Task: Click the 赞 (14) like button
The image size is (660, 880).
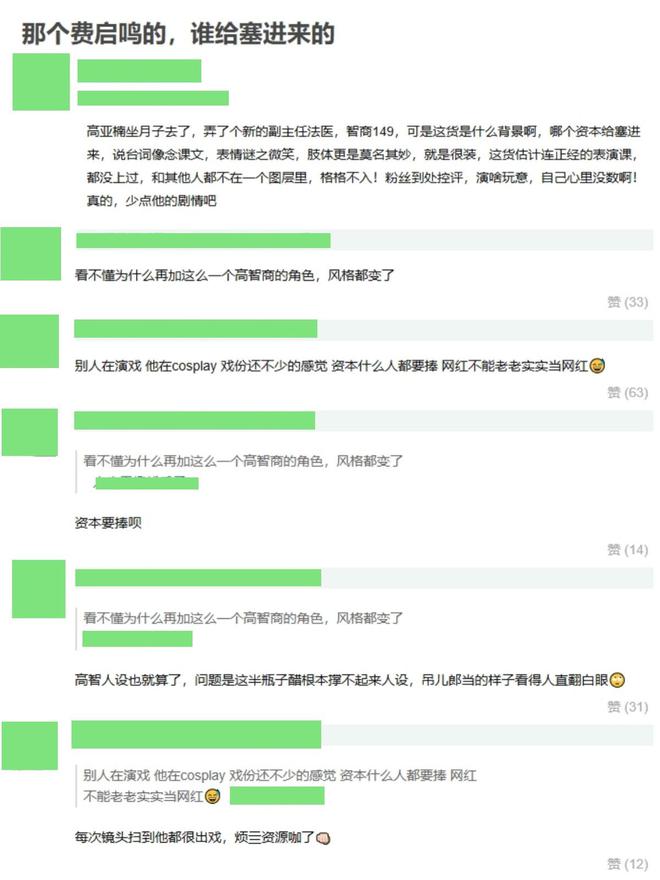Action: 627,549
